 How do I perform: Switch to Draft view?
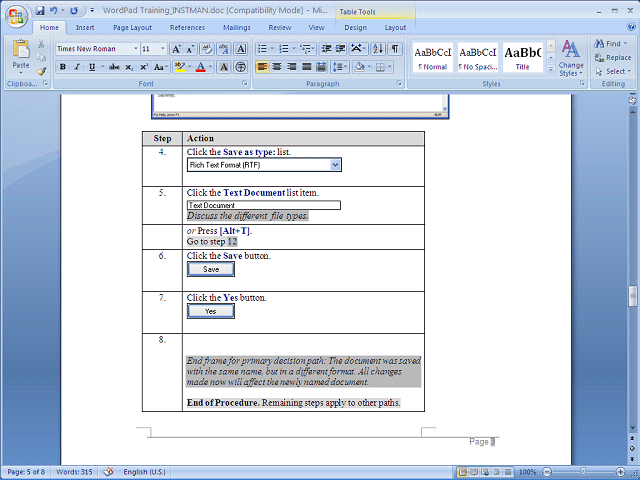508,472
